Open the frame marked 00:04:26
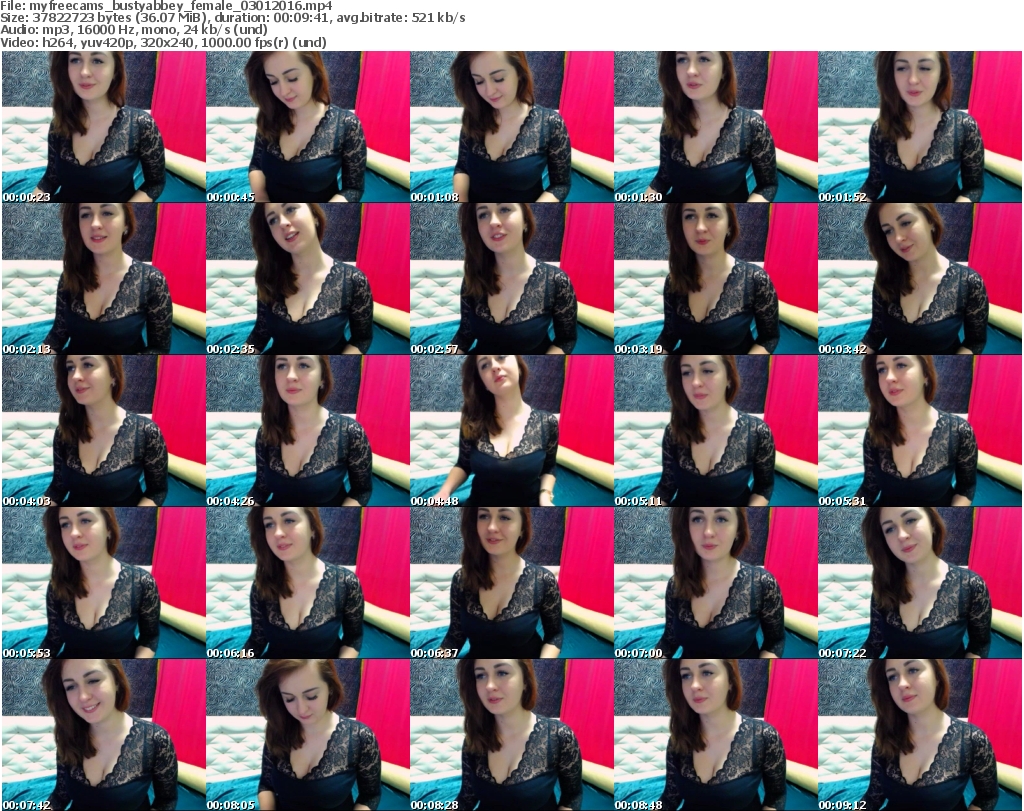The image size is (1024, 811). 308,431
